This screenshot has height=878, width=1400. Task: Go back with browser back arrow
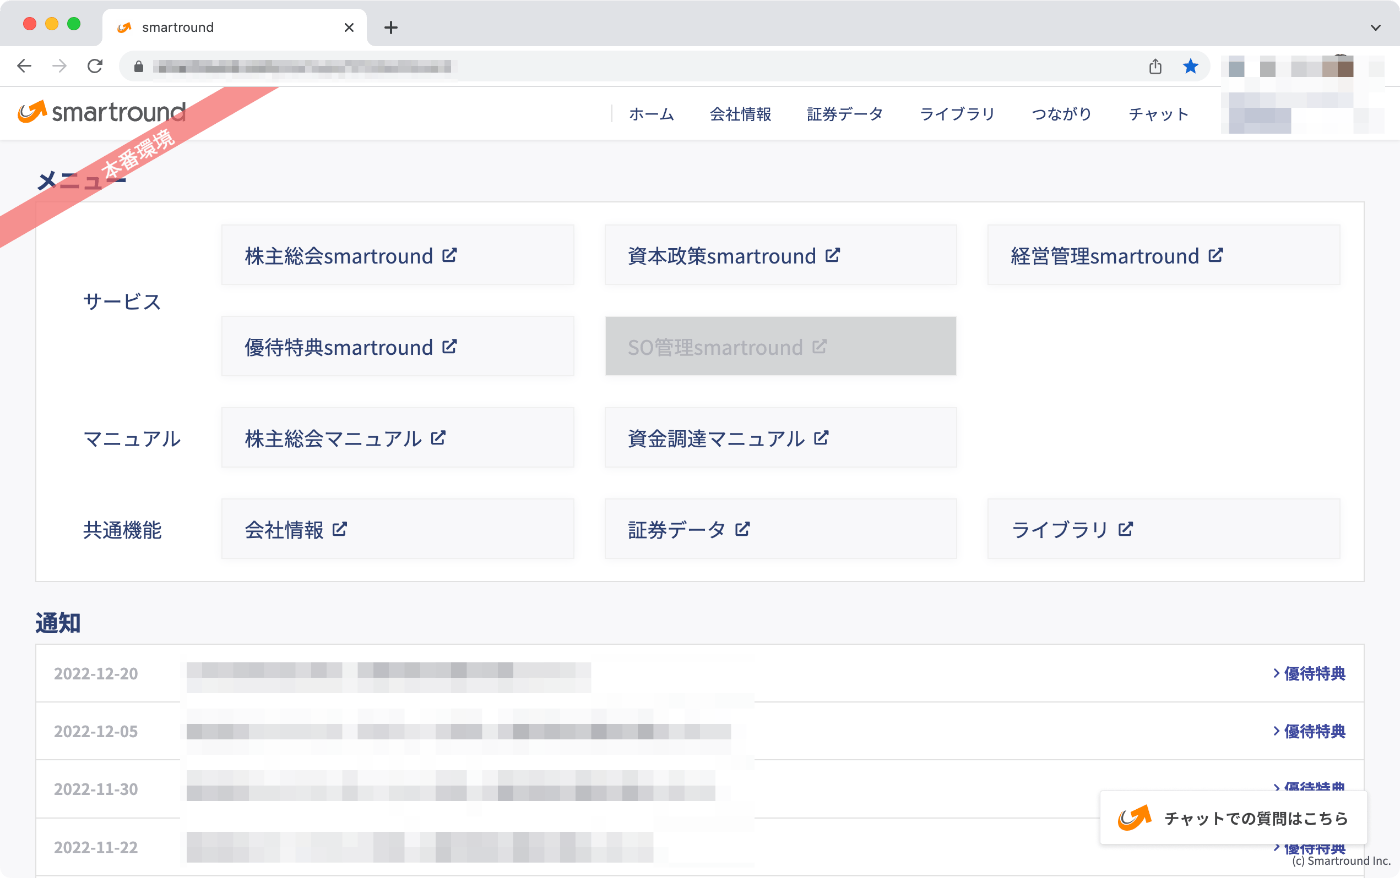tap(24, 66)
